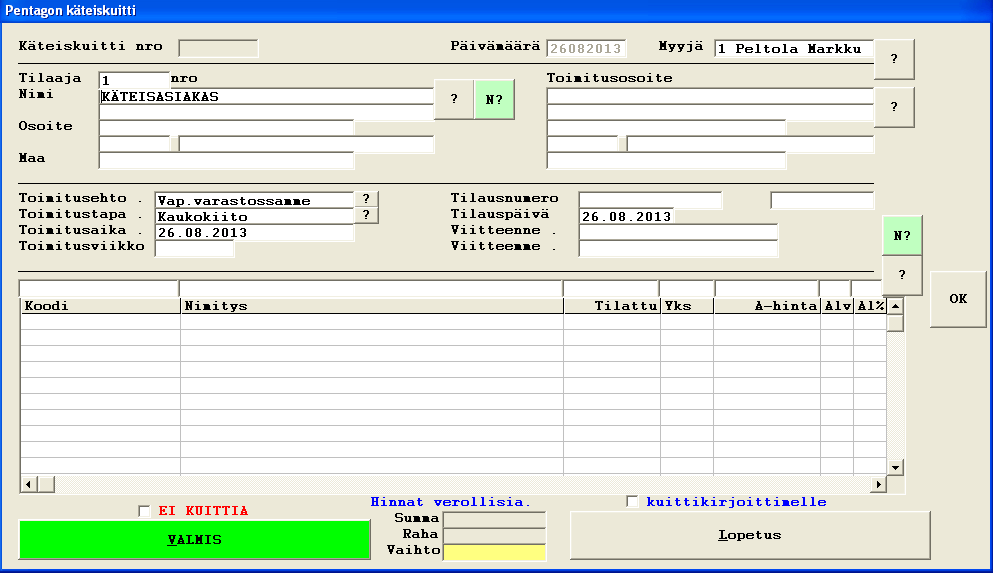Click the question mark button beside Myyjä field
Viewport: 993px width, 573px height.
pyautogui.click(x=894, y=60)
